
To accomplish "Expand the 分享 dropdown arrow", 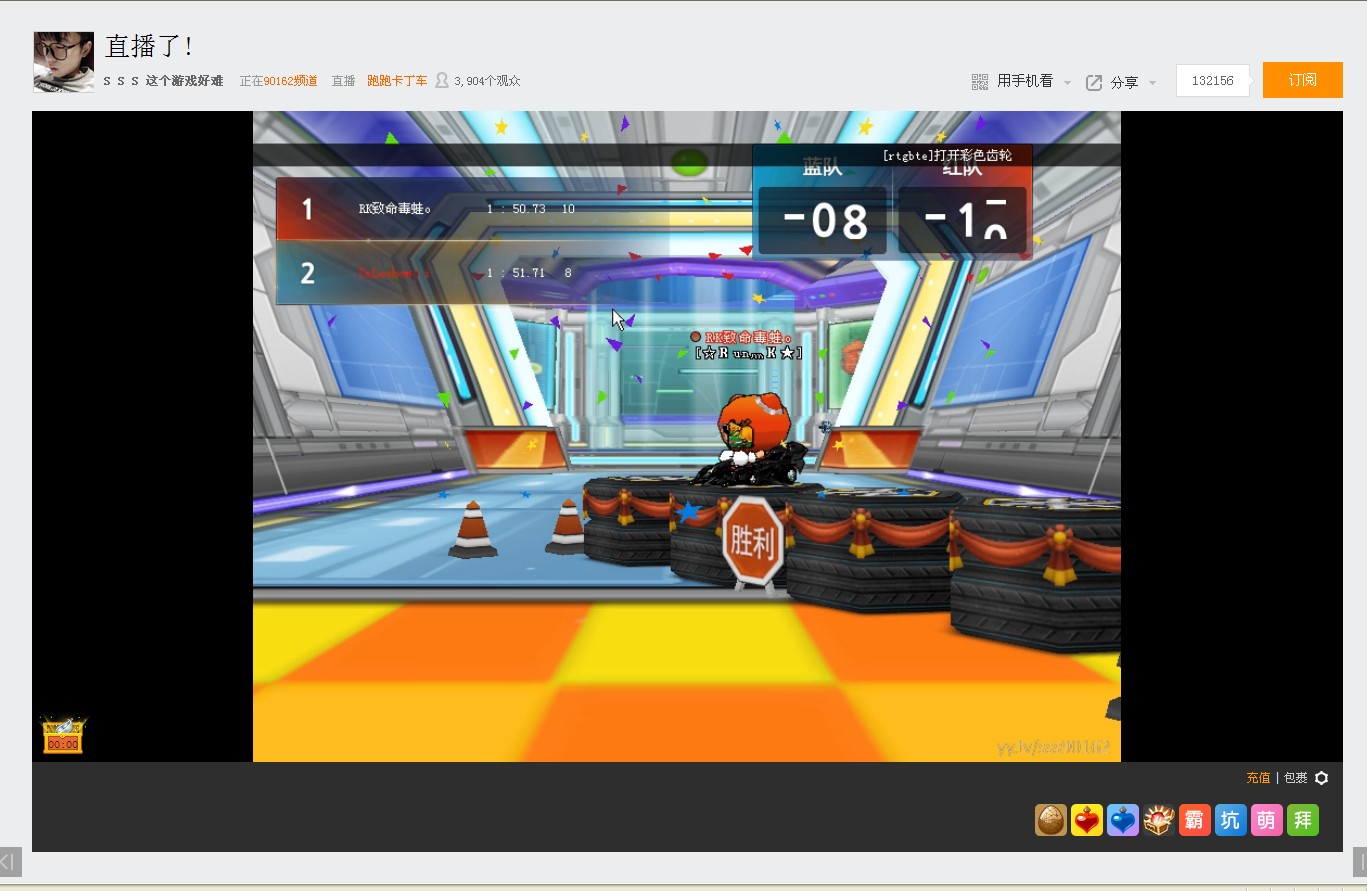I will point(1152,83).
